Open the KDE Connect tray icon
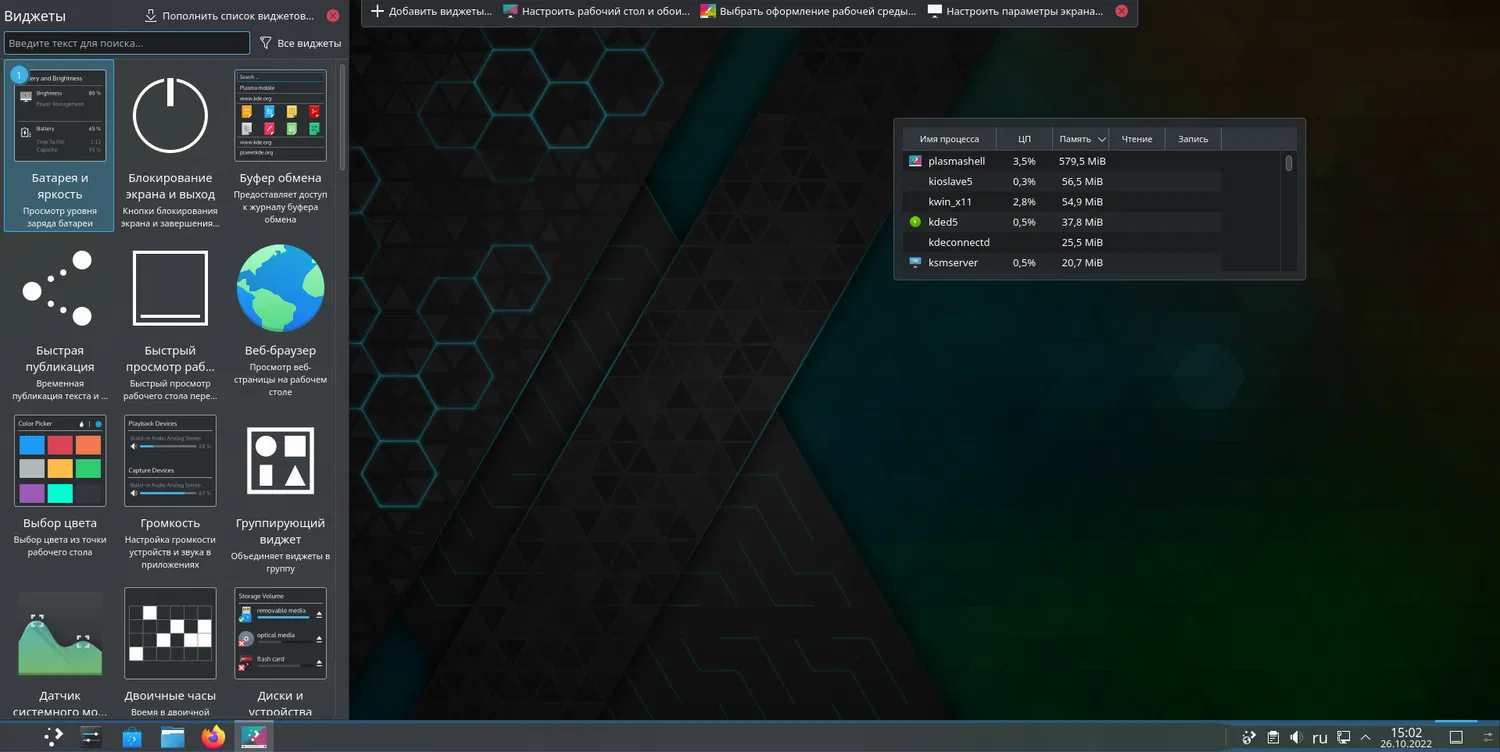Viewport: 1500px width, 752px height. (1249, 738)
